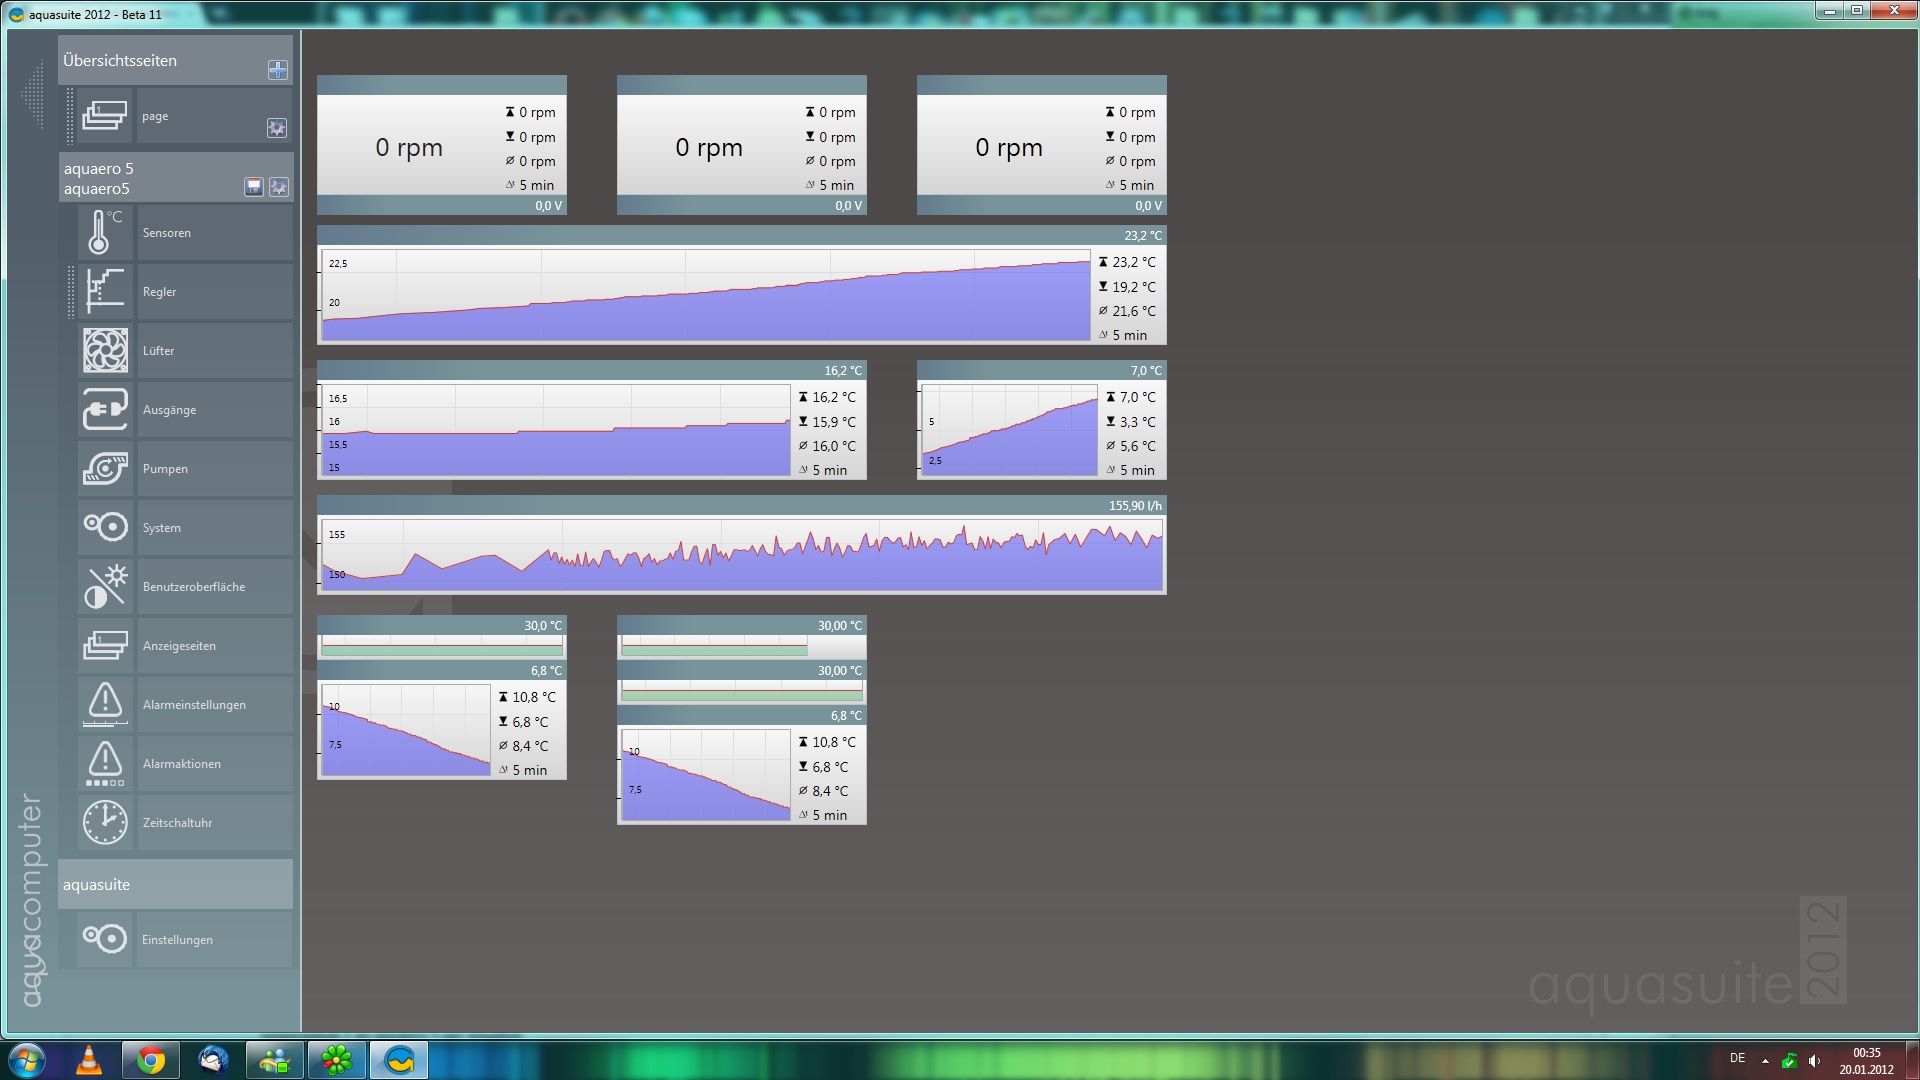This screenshot has width=1920, height=1080.
Task: Click the first 30,0 °C green bar
Action: [x=441, y=650]
